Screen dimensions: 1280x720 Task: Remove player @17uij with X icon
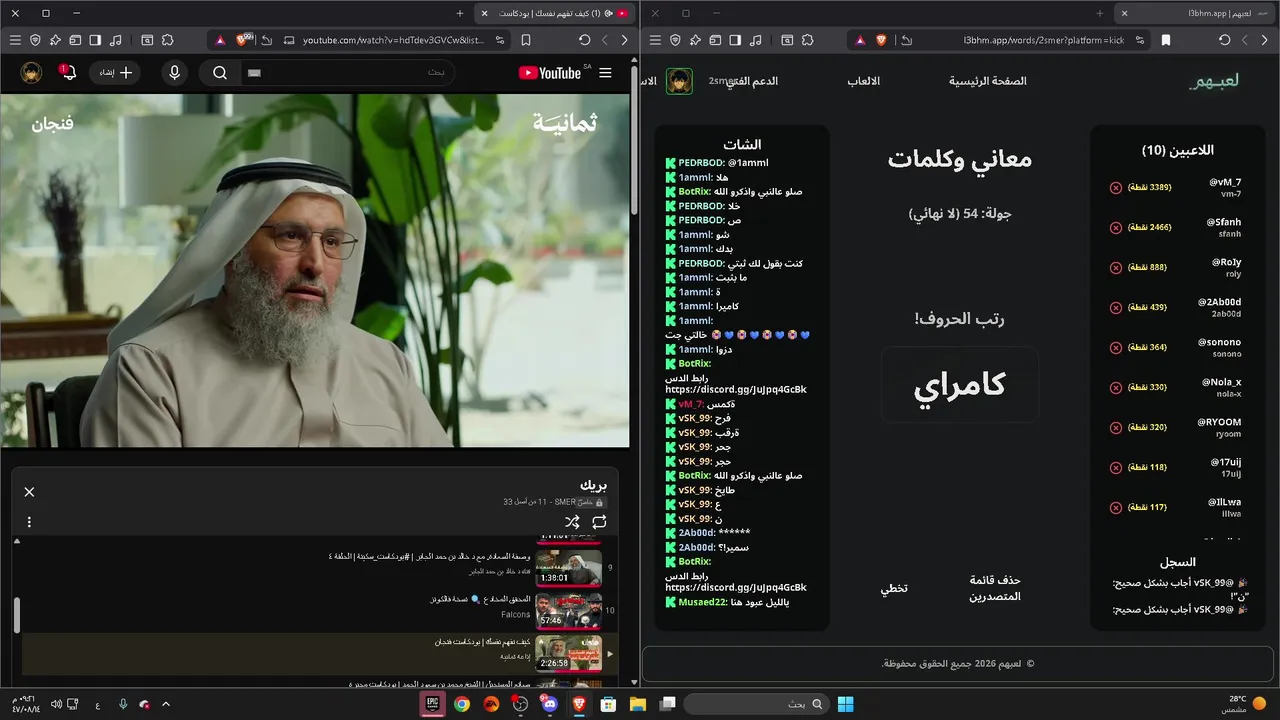tap(1116, 467)
